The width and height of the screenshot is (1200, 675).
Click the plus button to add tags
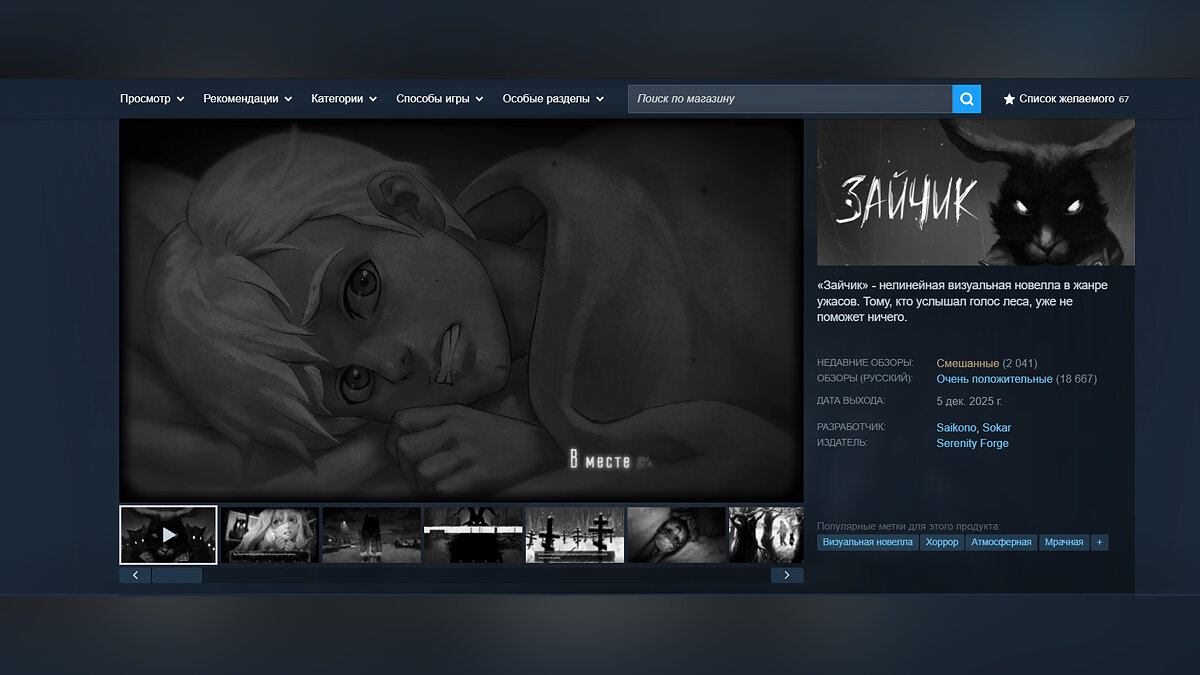[x=1100, y=542]
